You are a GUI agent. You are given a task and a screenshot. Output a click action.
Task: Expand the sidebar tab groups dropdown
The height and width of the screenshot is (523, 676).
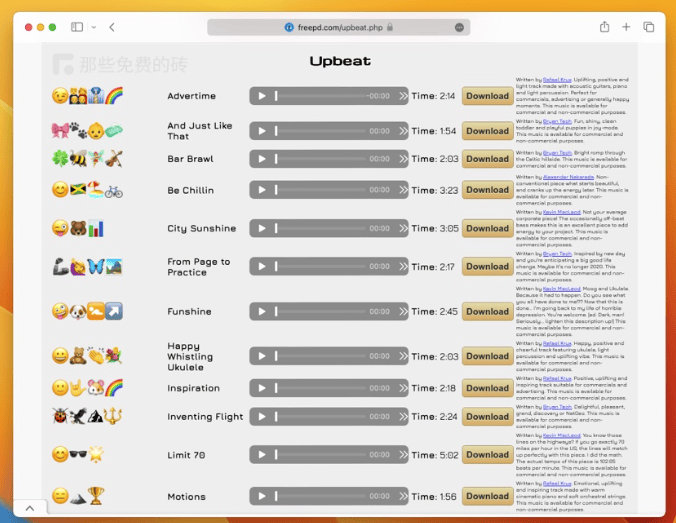(x=94, y=27)
